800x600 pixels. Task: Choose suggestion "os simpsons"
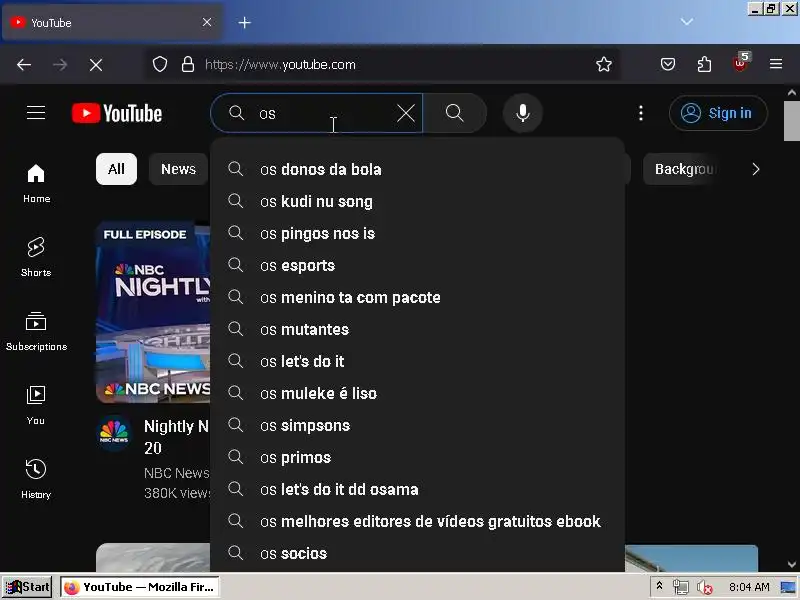(417, 426)
